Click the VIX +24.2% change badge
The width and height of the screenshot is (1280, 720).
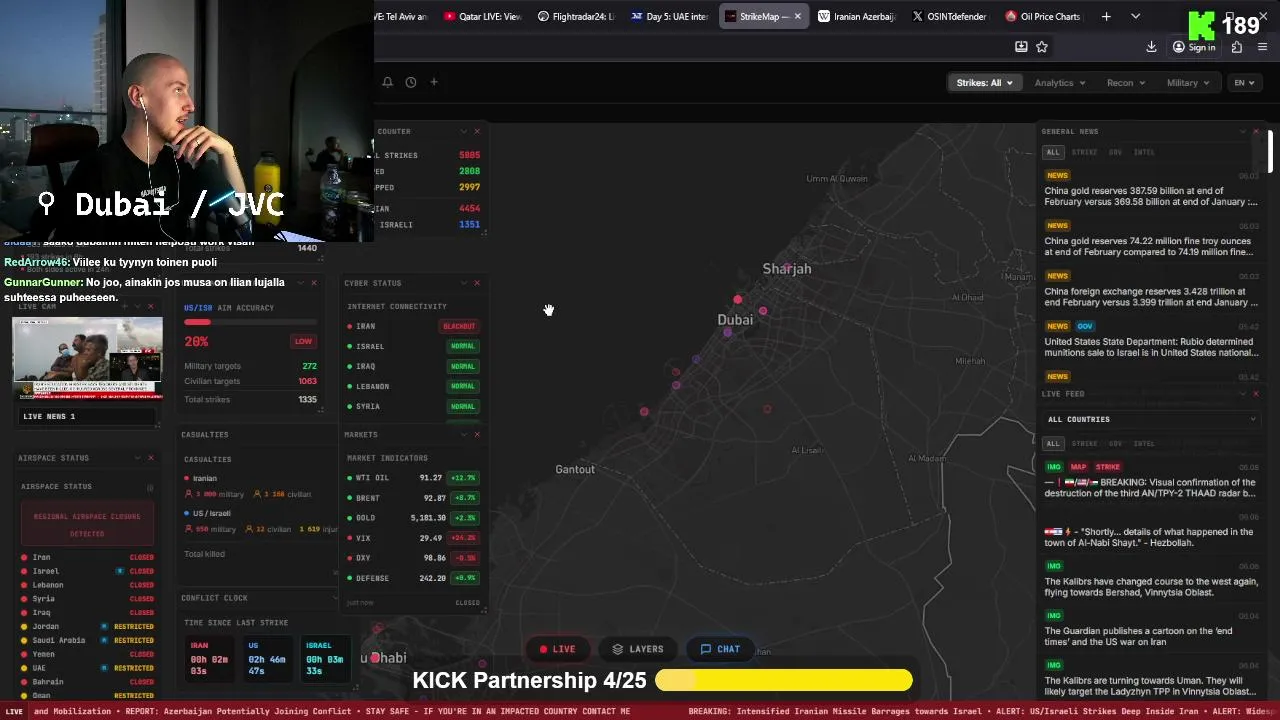click(x=464, y=538)
